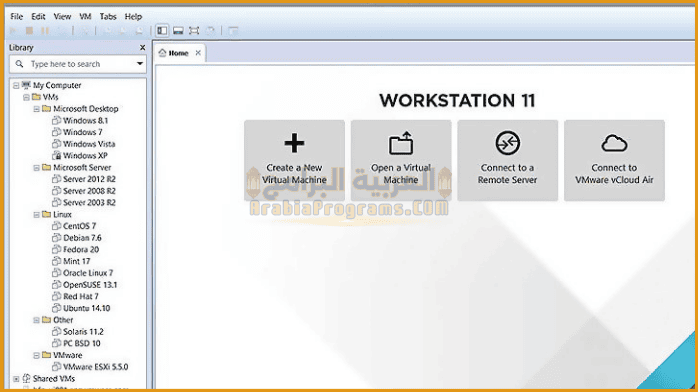Close the Library panel with its X

click(142, 47)
